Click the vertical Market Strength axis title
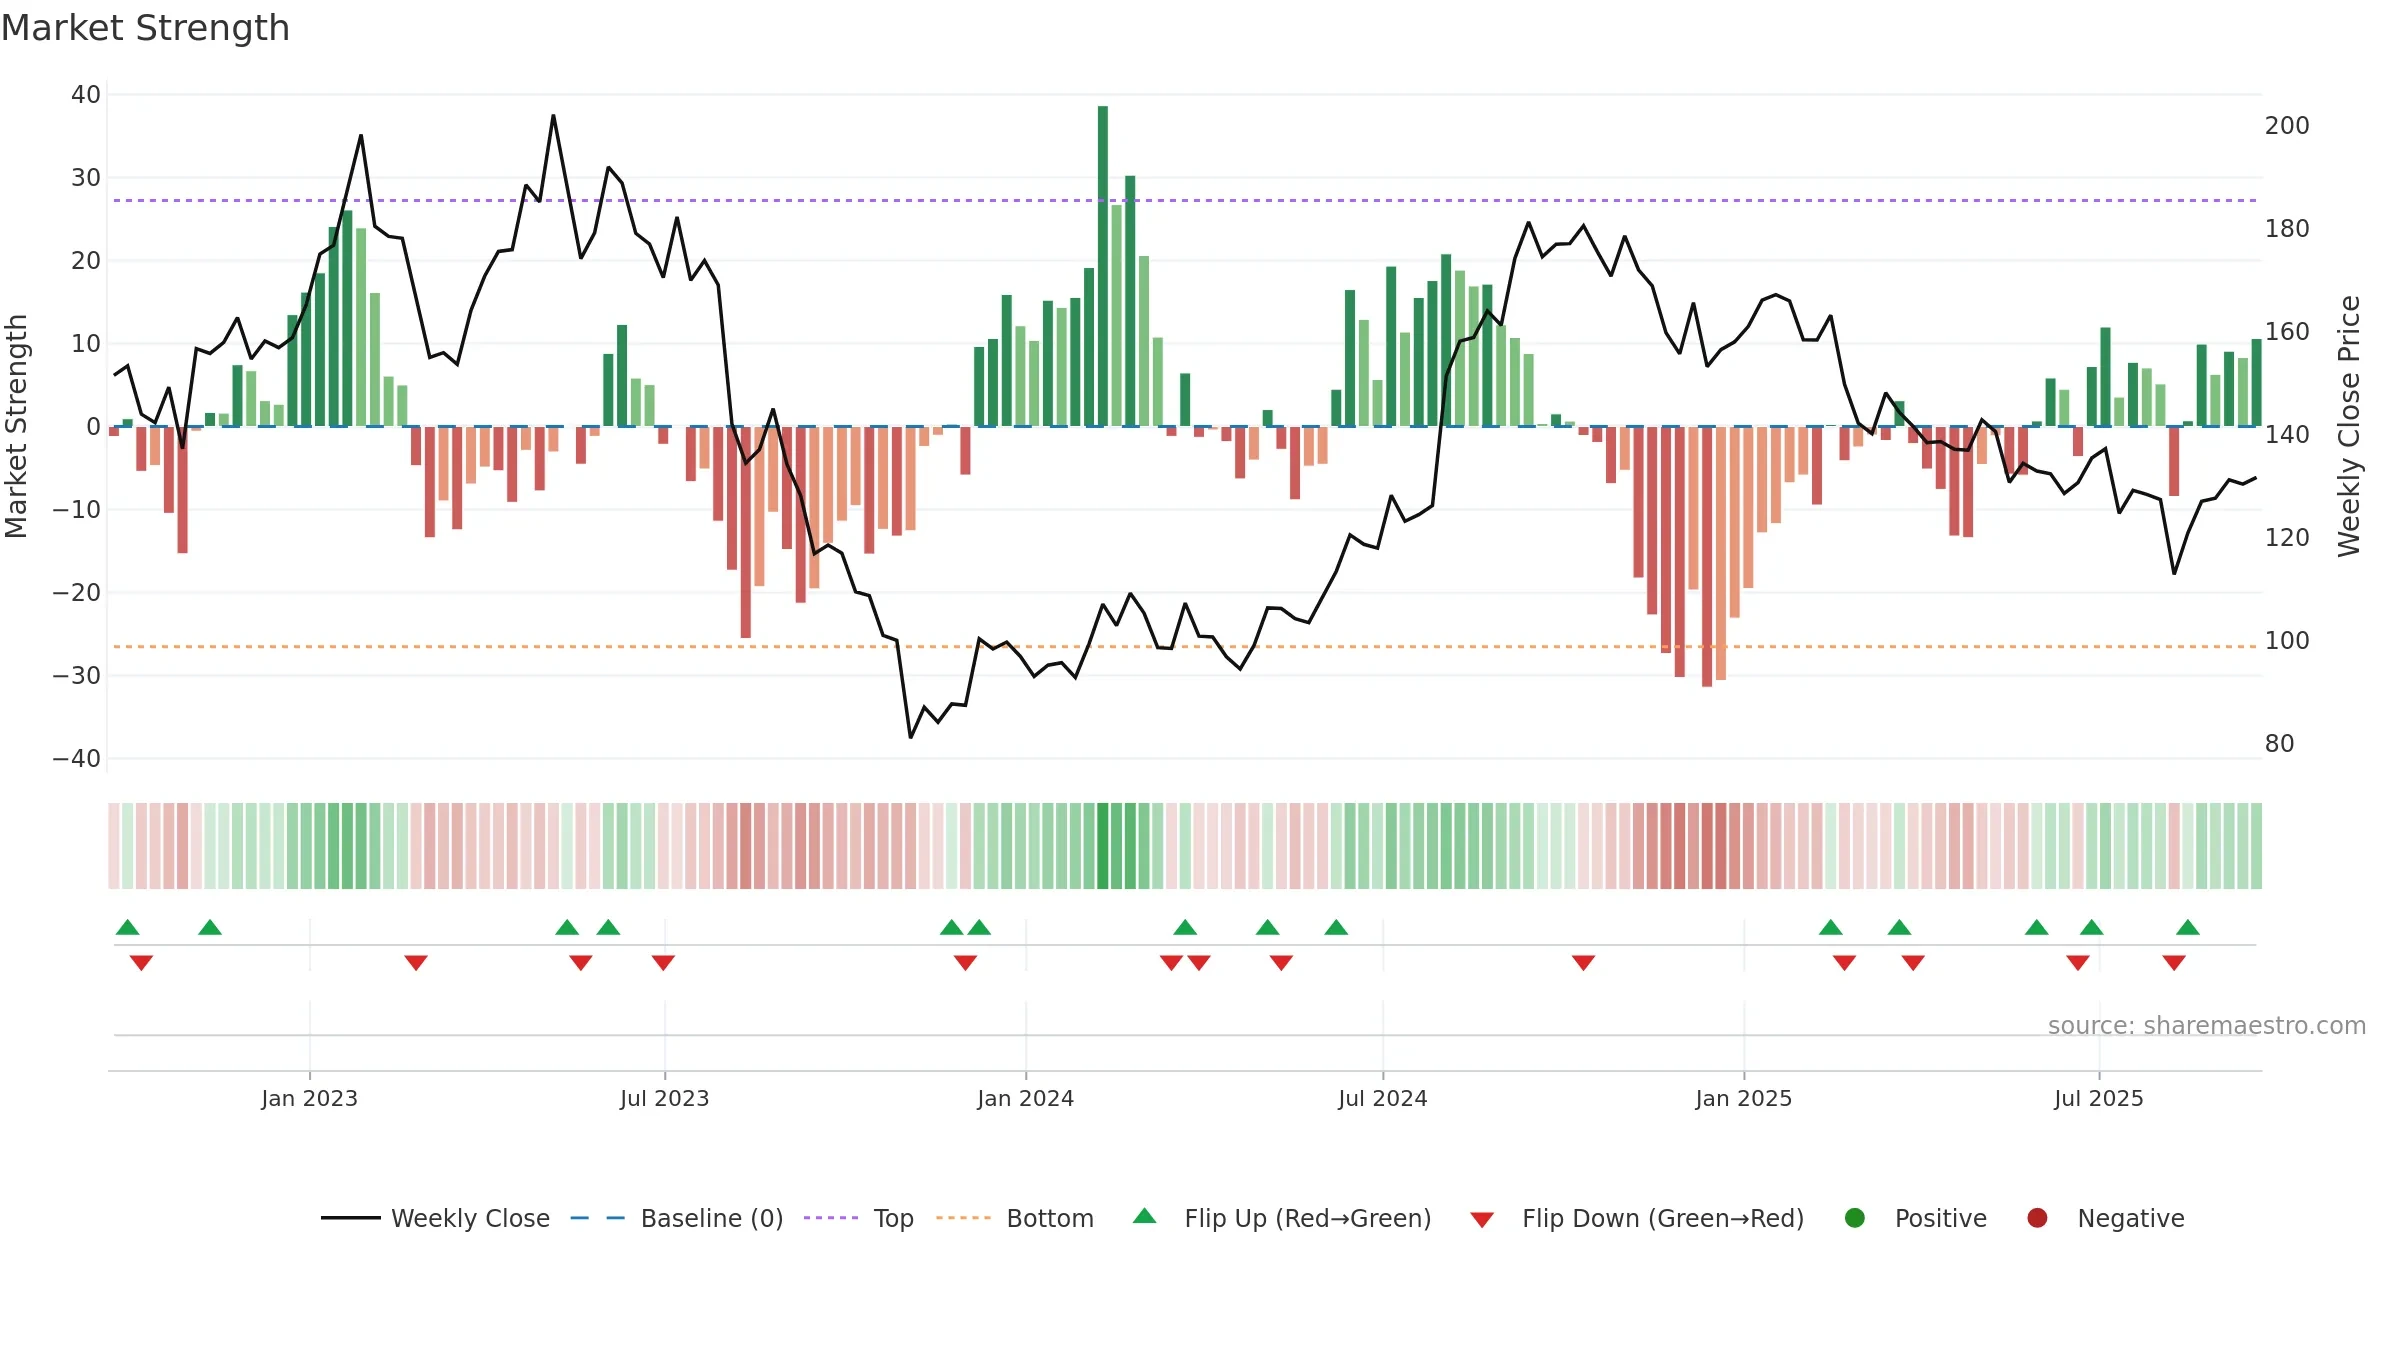 tap(16, 426)
